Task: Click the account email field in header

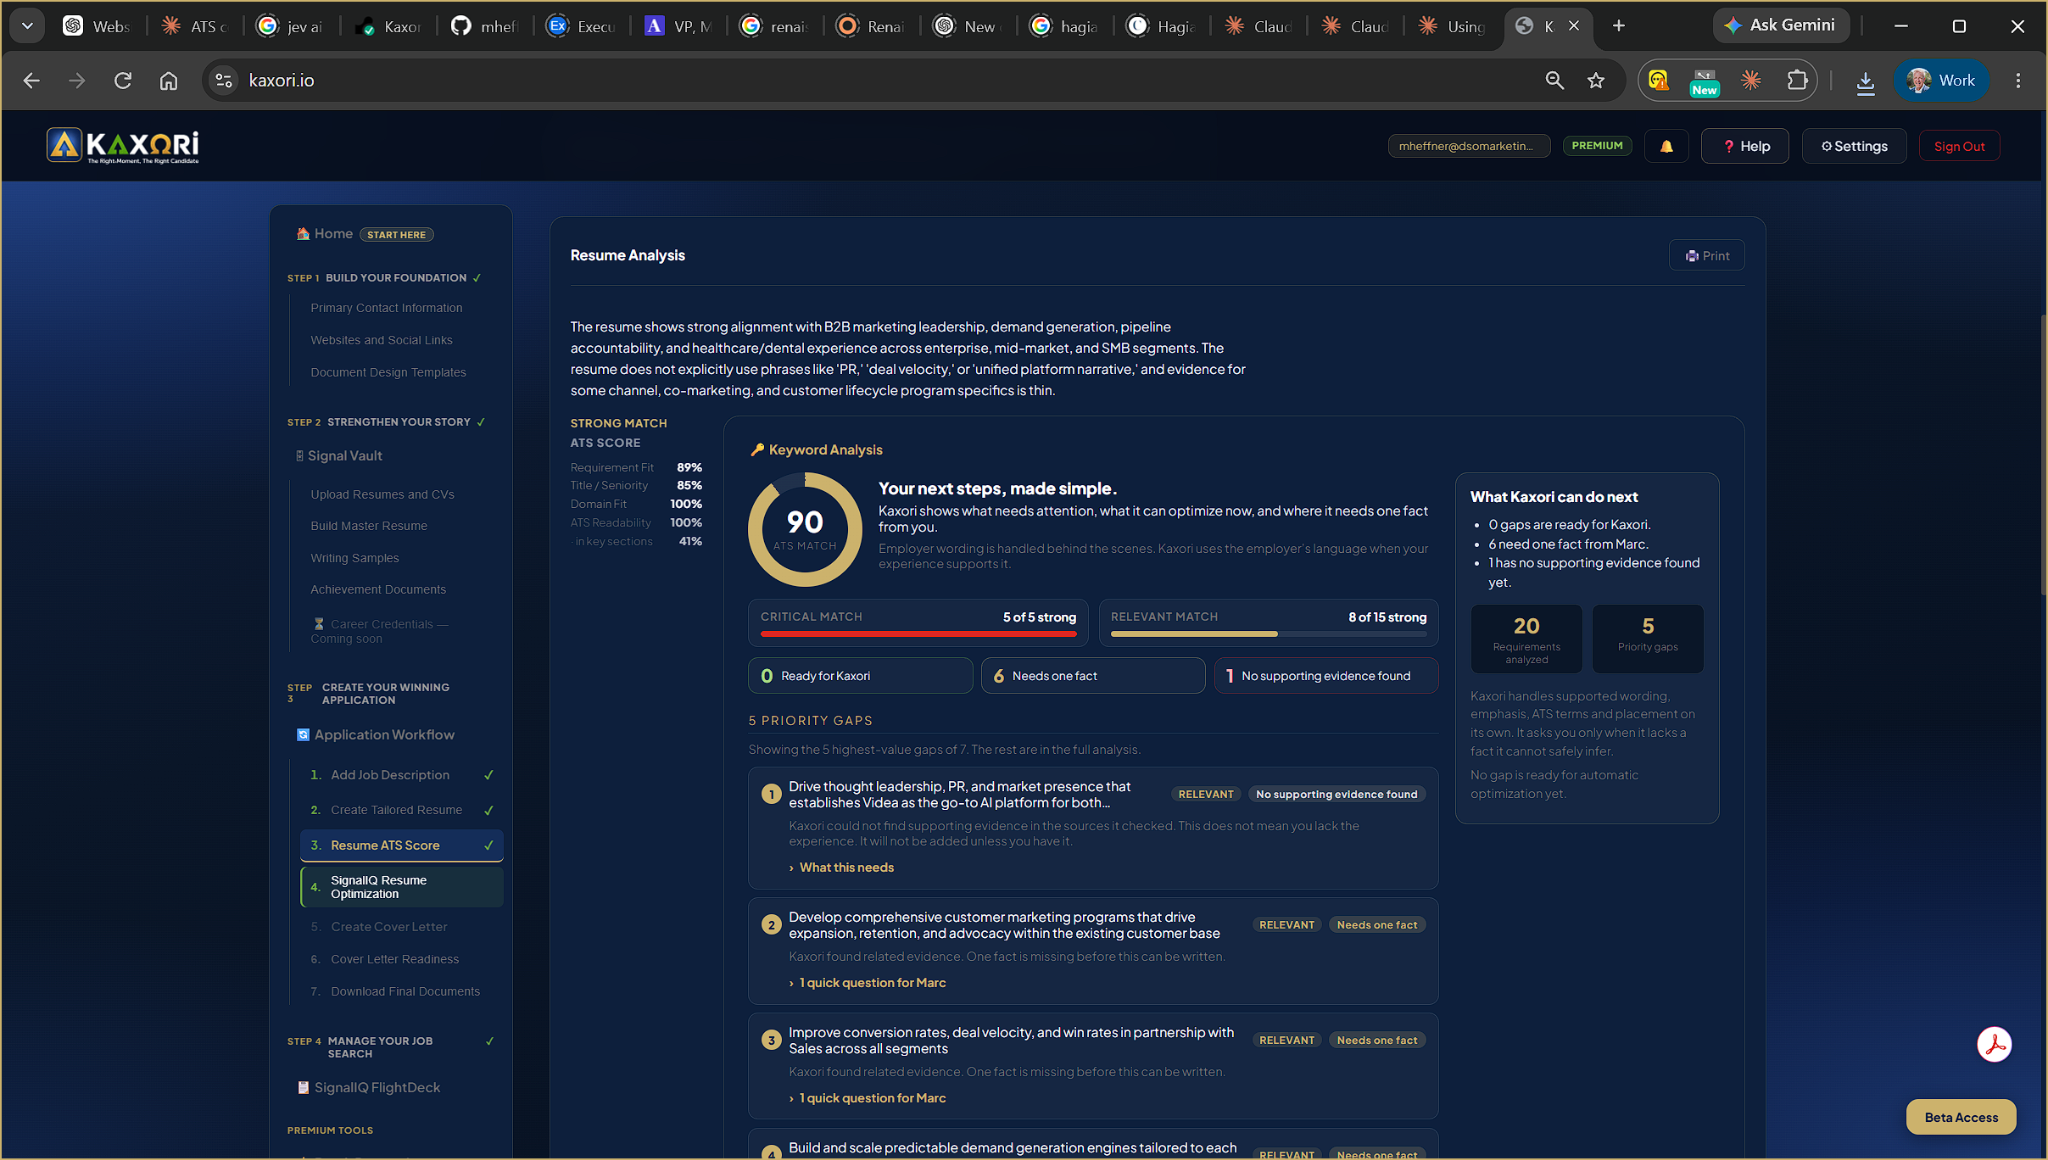Action: click(1468, 146)
